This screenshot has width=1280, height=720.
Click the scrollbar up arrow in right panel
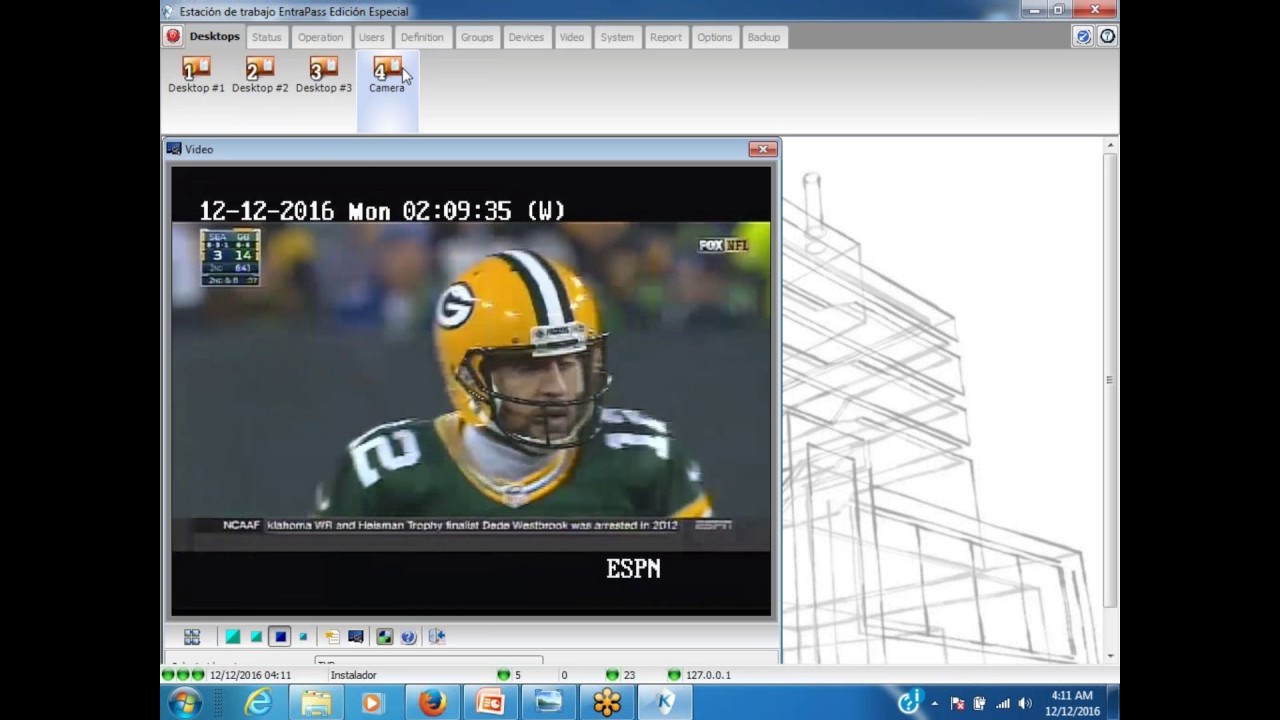click(1110, 146)
